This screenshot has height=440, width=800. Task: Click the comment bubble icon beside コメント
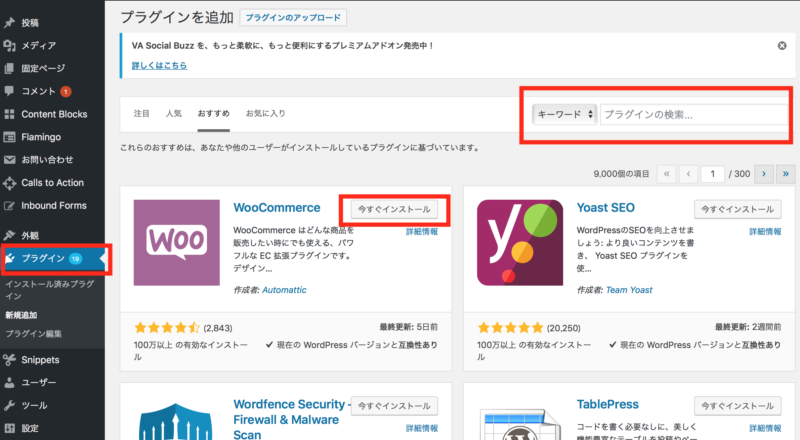pos(9,91)
